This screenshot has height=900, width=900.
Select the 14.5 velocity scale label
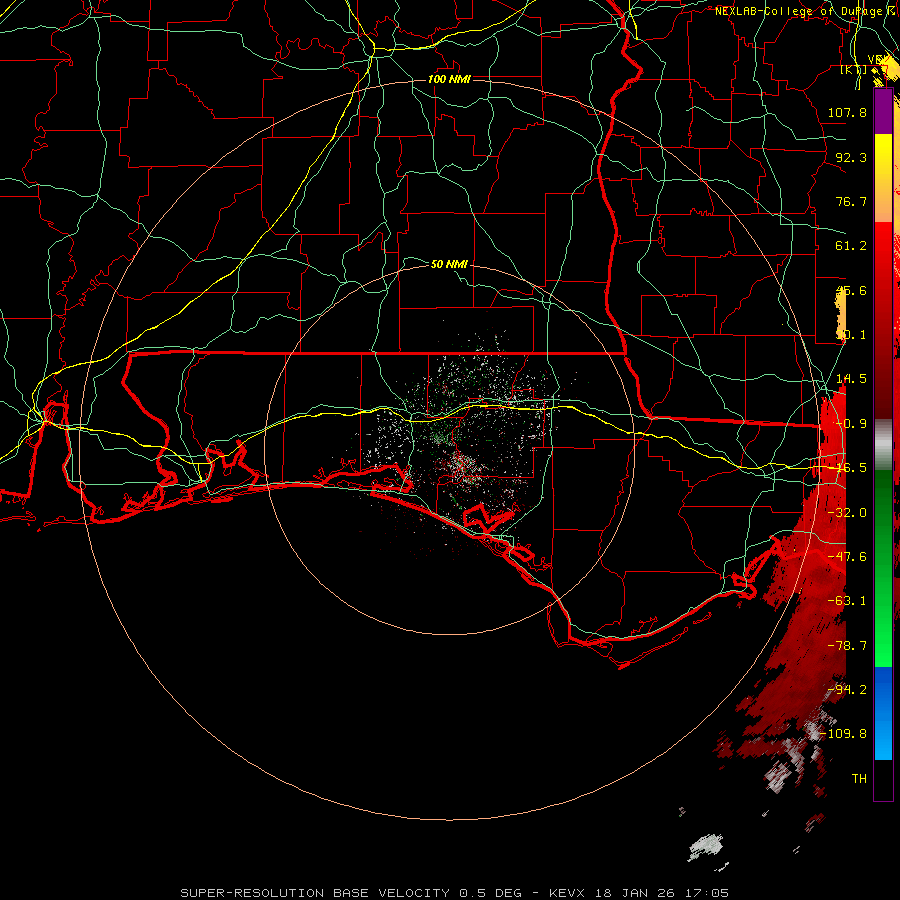(851, 379)
